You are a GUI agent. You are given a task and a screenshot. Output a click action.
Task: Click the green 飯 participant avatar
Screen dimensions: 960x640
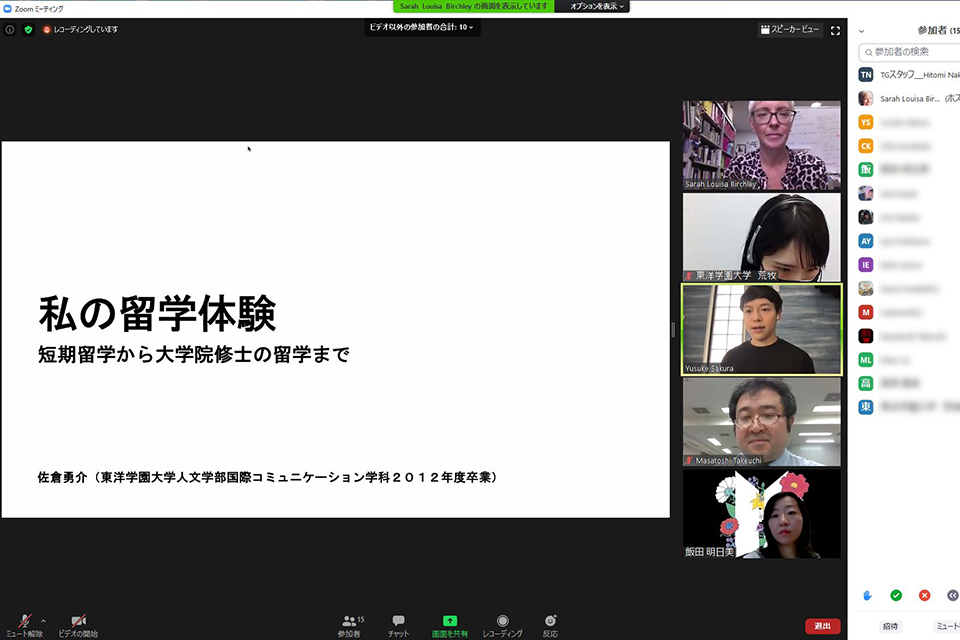(x=866, y=170)
